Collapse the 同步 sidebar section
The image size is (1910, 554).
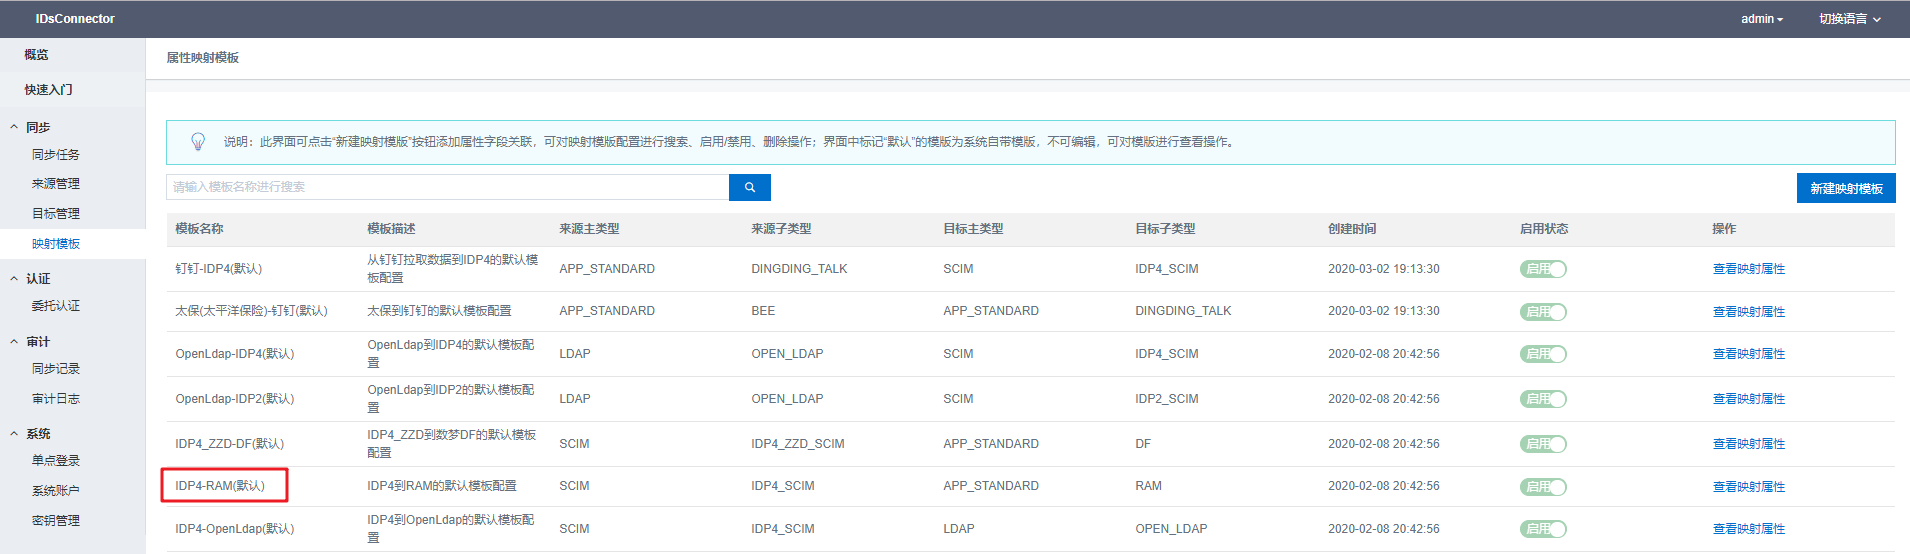38,127
